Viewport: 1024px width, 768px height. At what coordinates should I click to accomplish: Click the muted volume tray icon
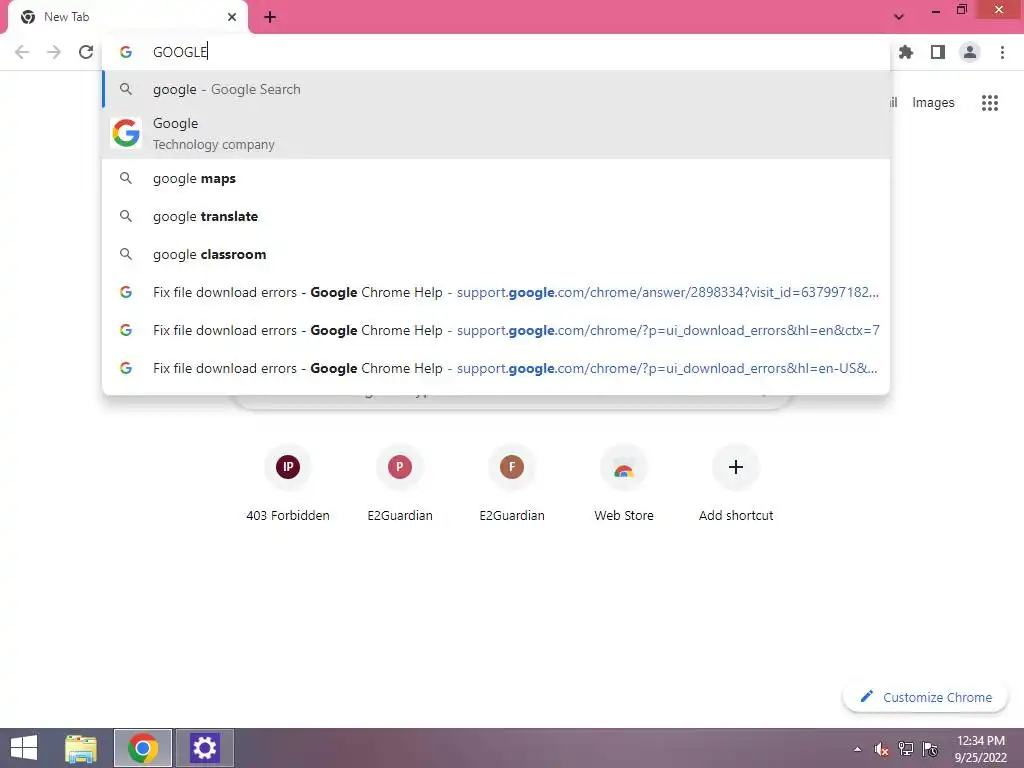(882, 749)
